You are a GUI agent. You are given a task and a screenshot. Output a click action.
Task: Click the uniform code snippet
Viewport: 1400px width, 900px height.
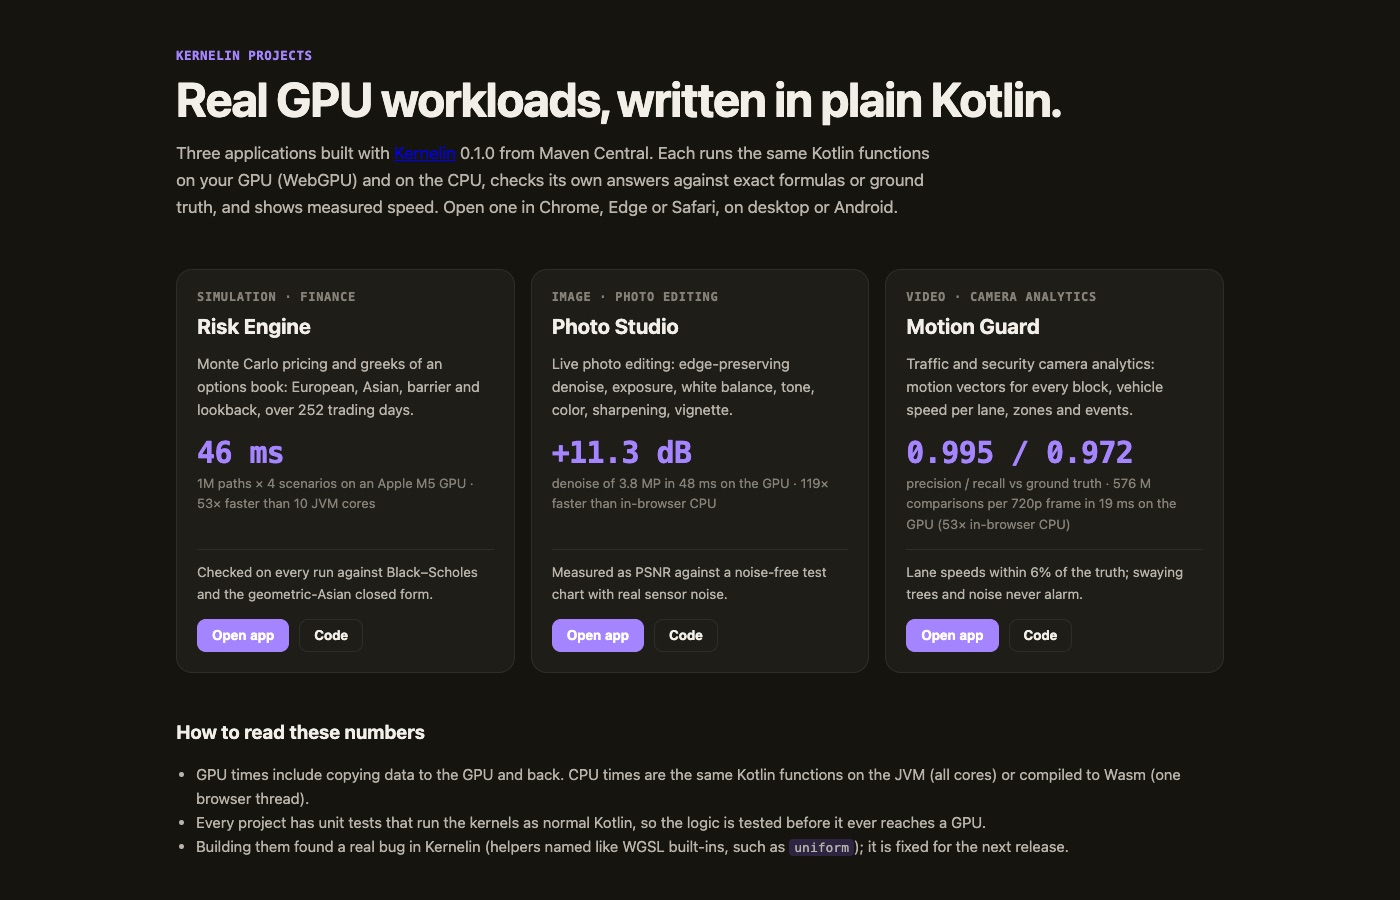click(822, 847)
